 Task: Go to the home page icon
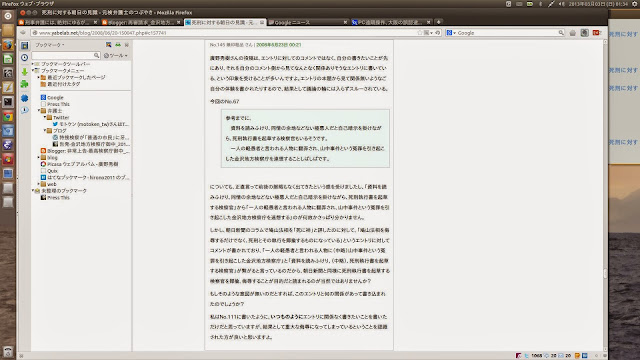(573, 33)
